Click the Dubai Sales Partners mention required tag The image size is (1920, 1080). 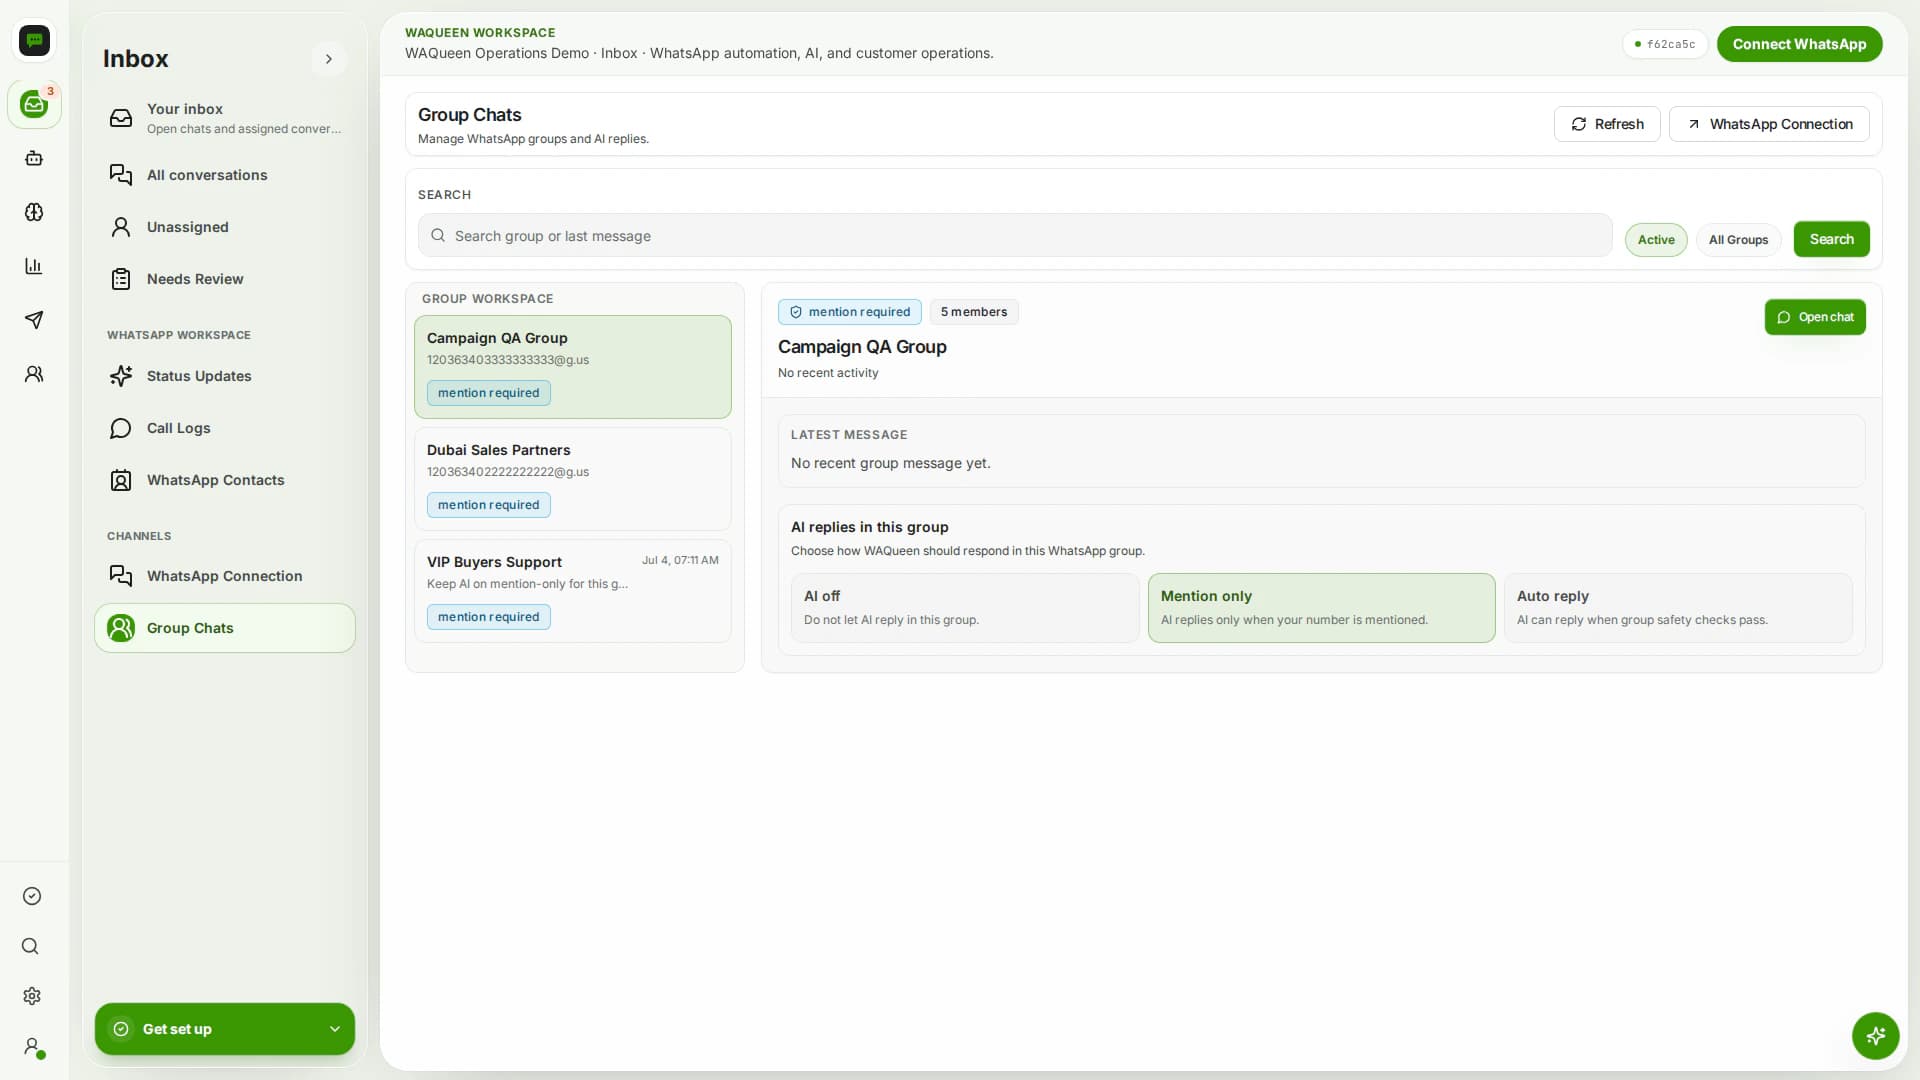489,505
